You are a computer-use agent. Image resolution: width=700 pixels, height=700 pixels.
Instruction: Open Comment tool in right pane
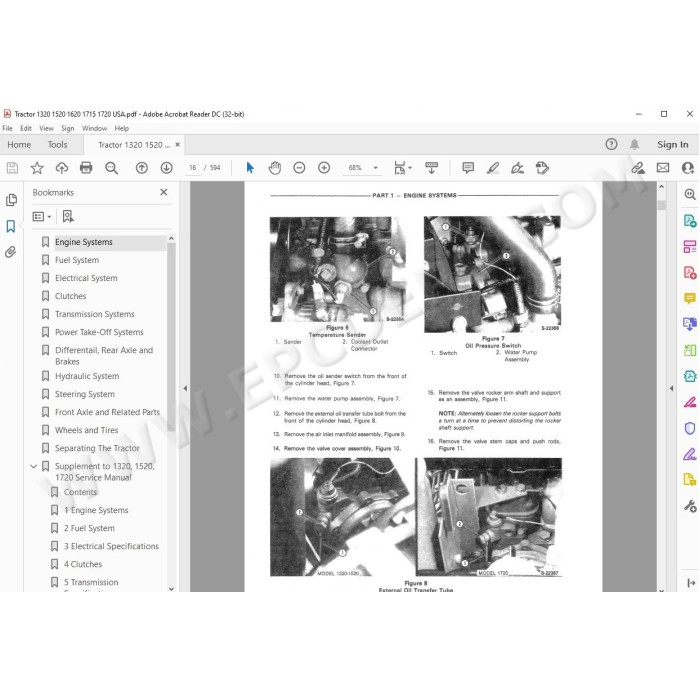click(x=690, y=298)
